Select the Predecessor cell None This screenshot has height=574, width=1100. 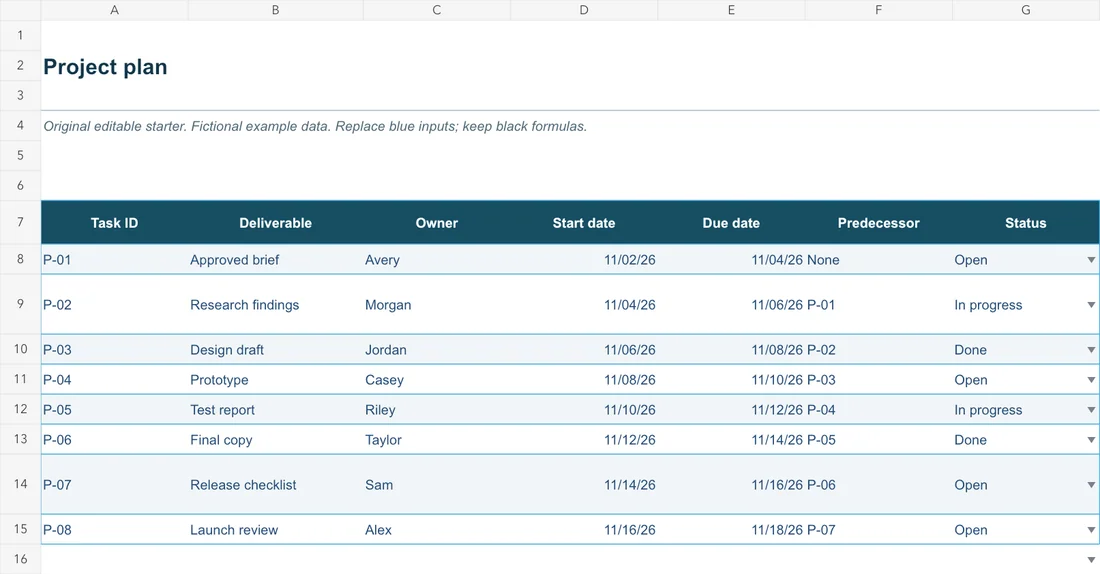point(879,260)
